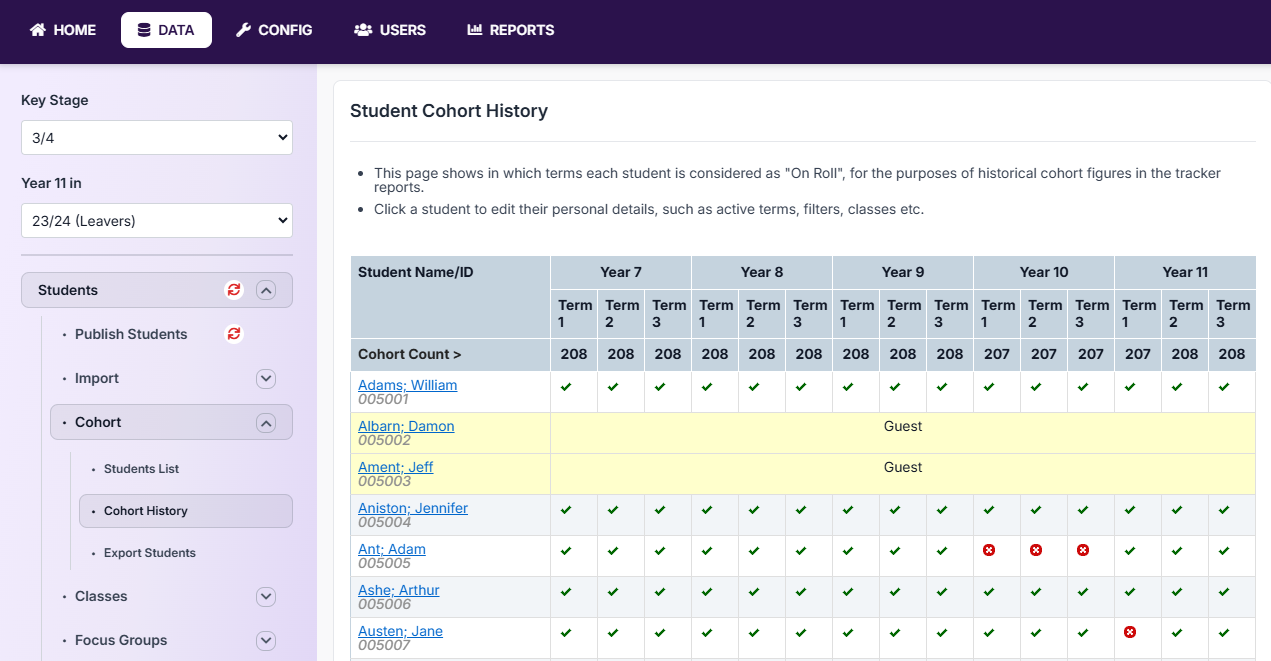Open Aniston; Jennifer's student details link
Screen dimensions: 1271x661
[413, 508]
